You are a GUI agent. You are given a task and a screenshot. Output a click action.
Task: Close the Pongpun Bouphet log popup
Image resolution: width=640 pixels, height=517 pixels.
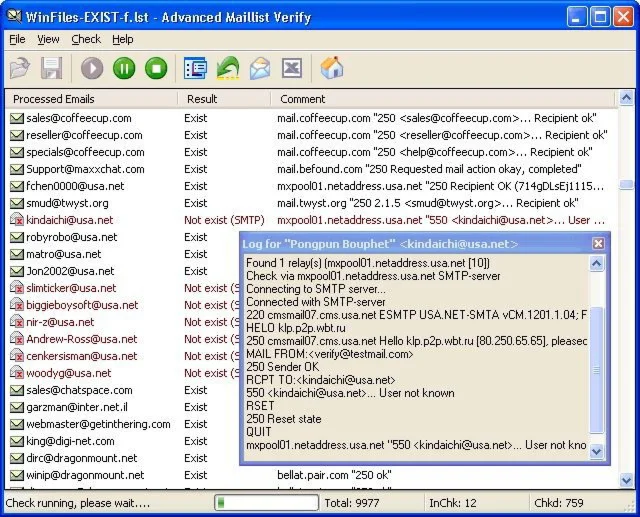(598, 243)
